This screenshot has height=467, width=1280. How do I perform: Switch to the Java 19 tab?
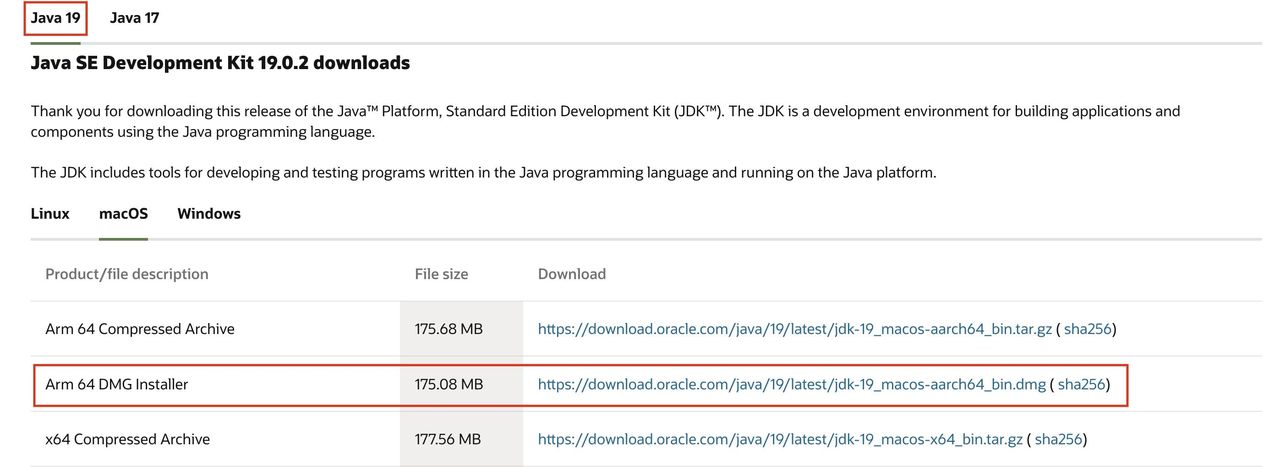[55, 18]
